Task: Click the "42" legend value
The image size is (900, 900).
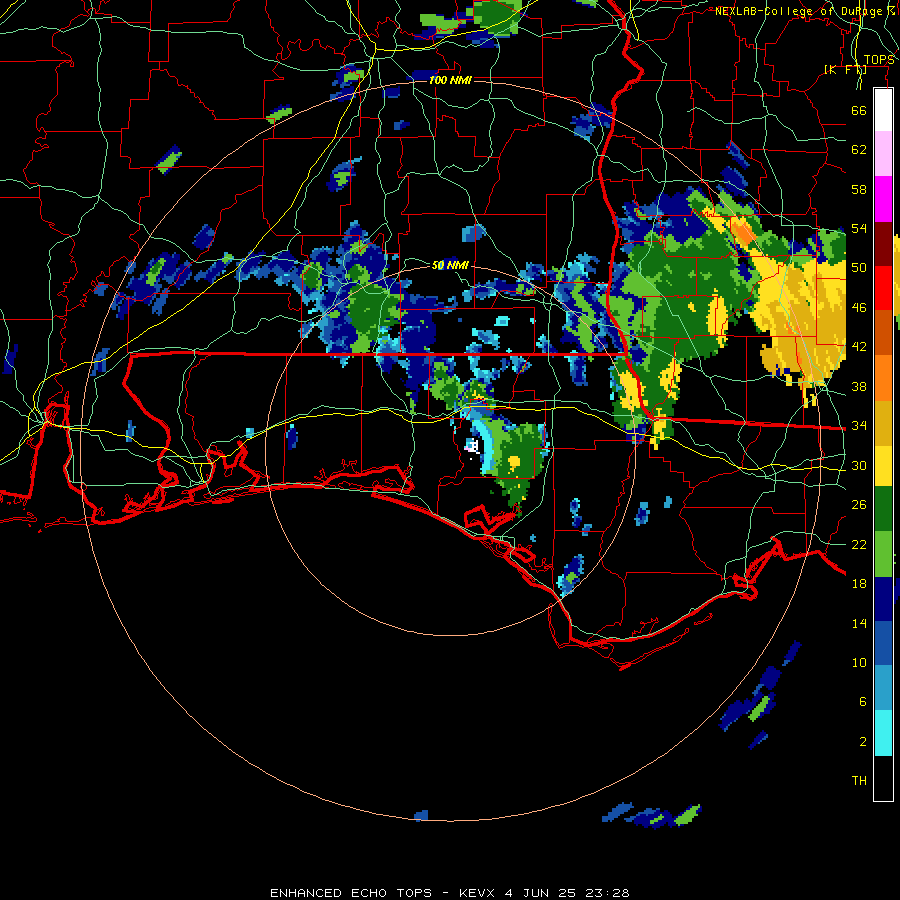Action: coord(859,347)
